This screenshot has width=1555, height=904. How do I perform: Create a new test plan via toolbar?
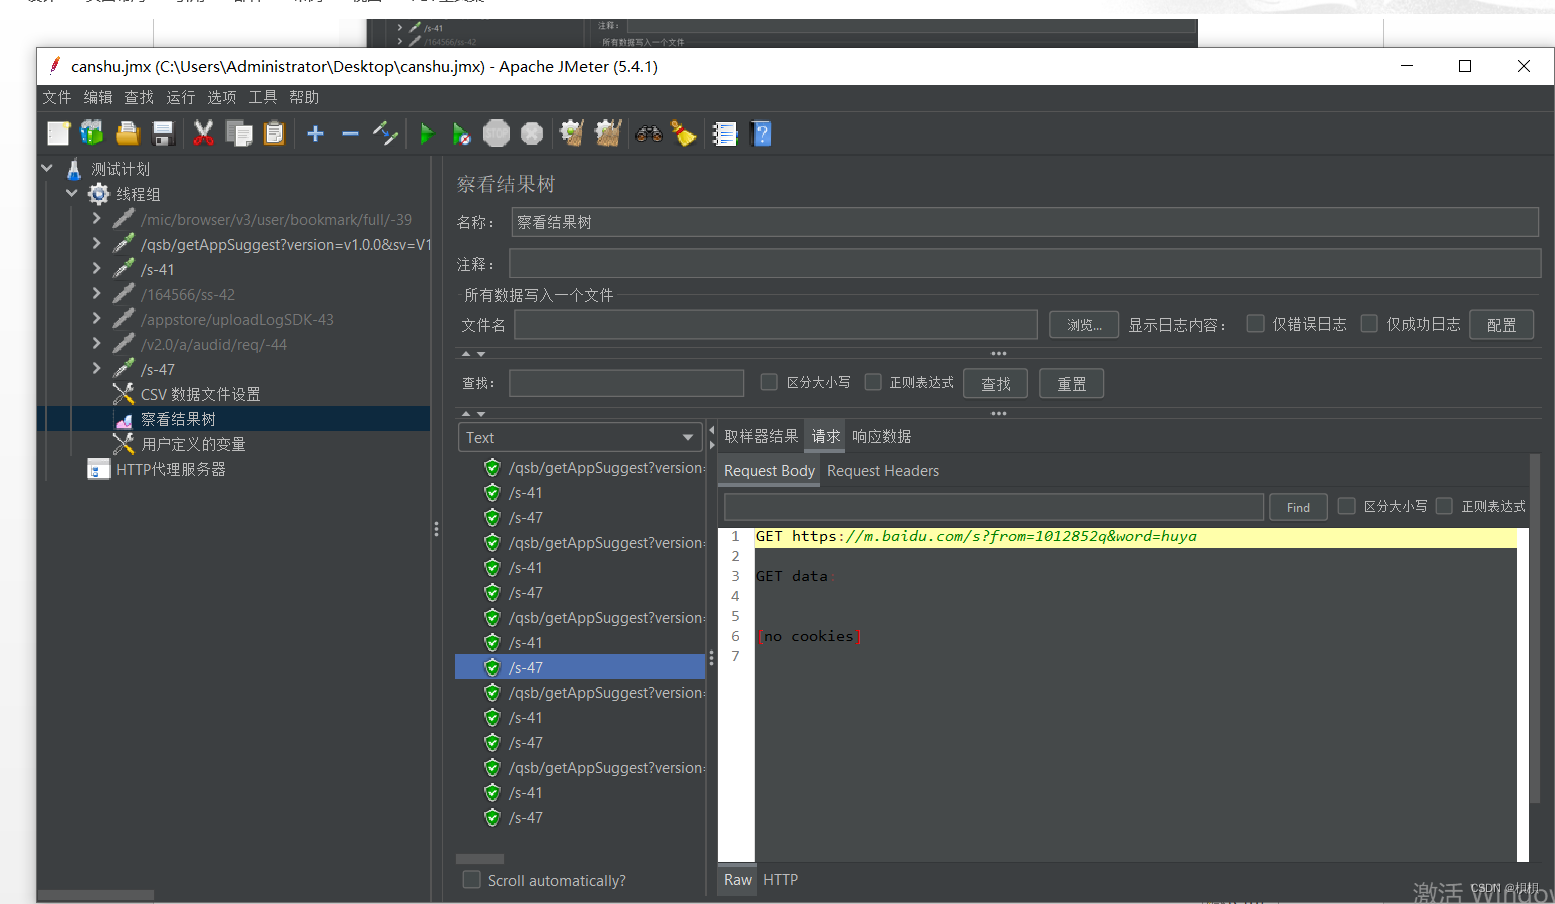59,133
